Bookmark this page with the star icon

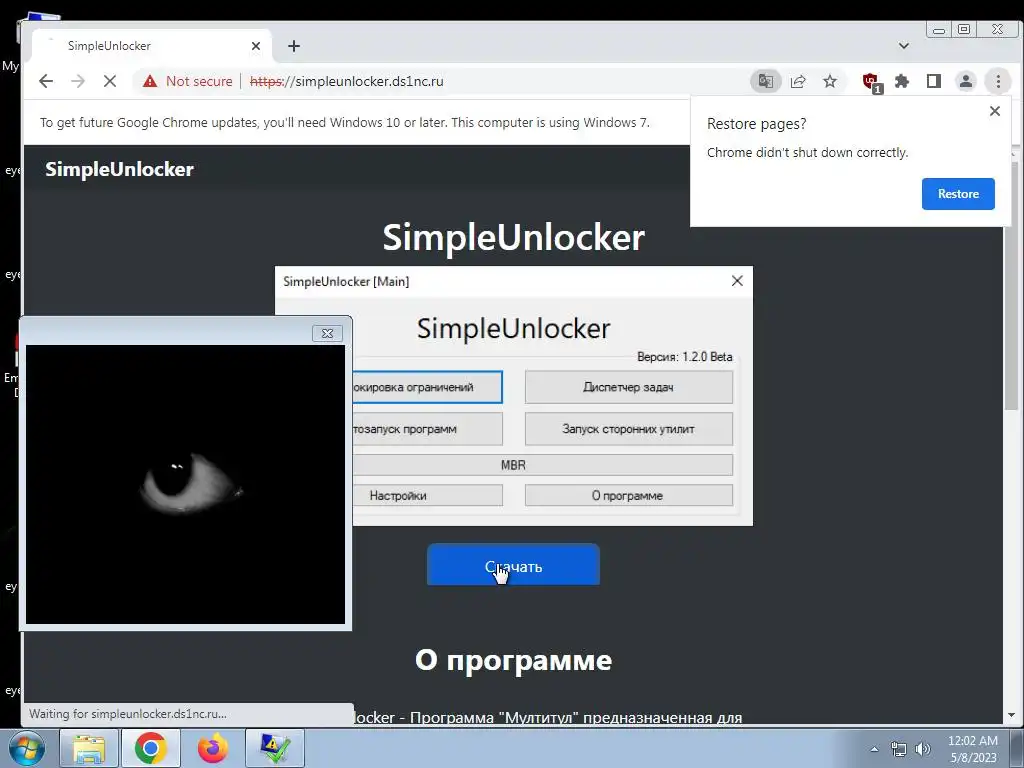pyautogui.click(x=830, y=81)
